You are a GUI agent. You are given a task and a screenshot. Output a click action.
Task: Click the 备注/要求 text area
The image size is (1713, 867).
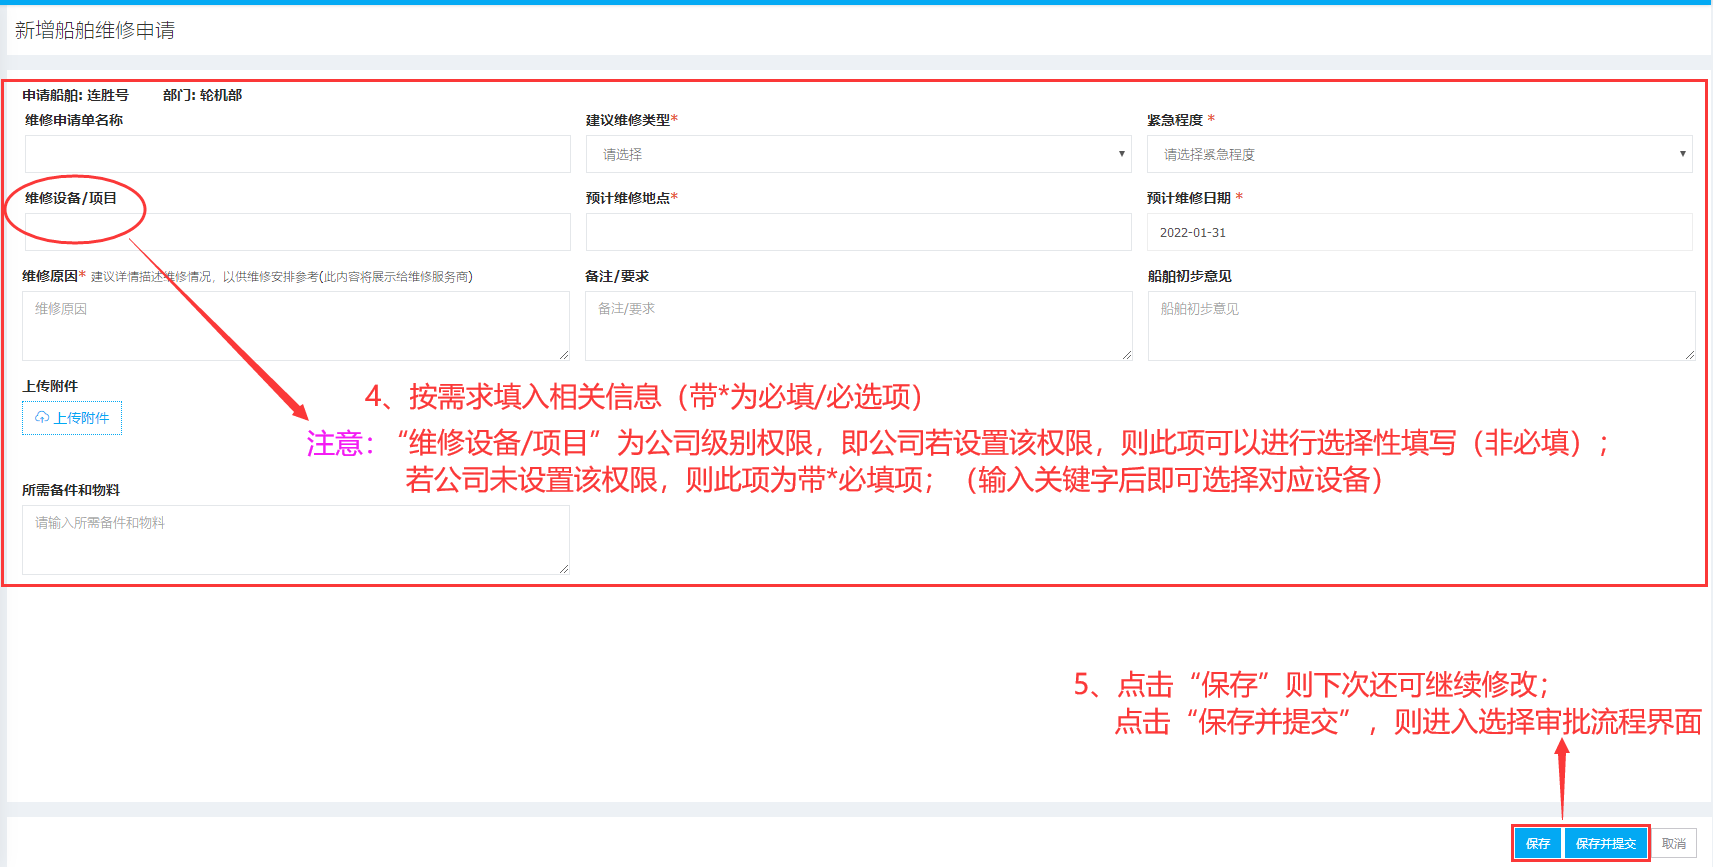pos(858,326)
